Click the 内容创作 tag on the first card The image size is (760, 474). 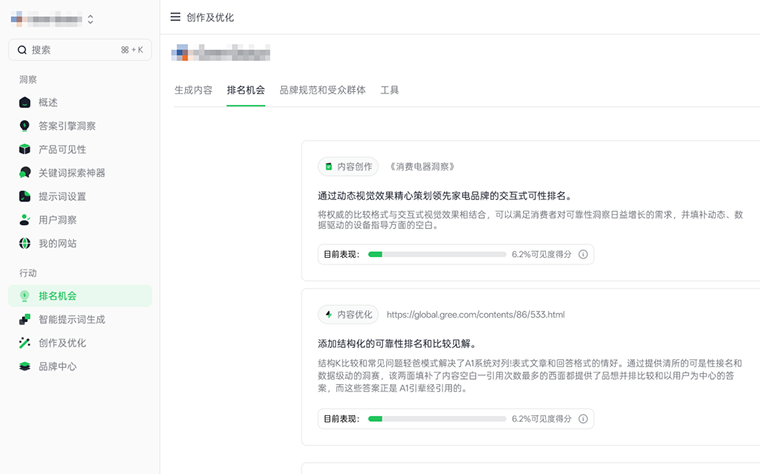pyautogui.click(x=348, y=166)
